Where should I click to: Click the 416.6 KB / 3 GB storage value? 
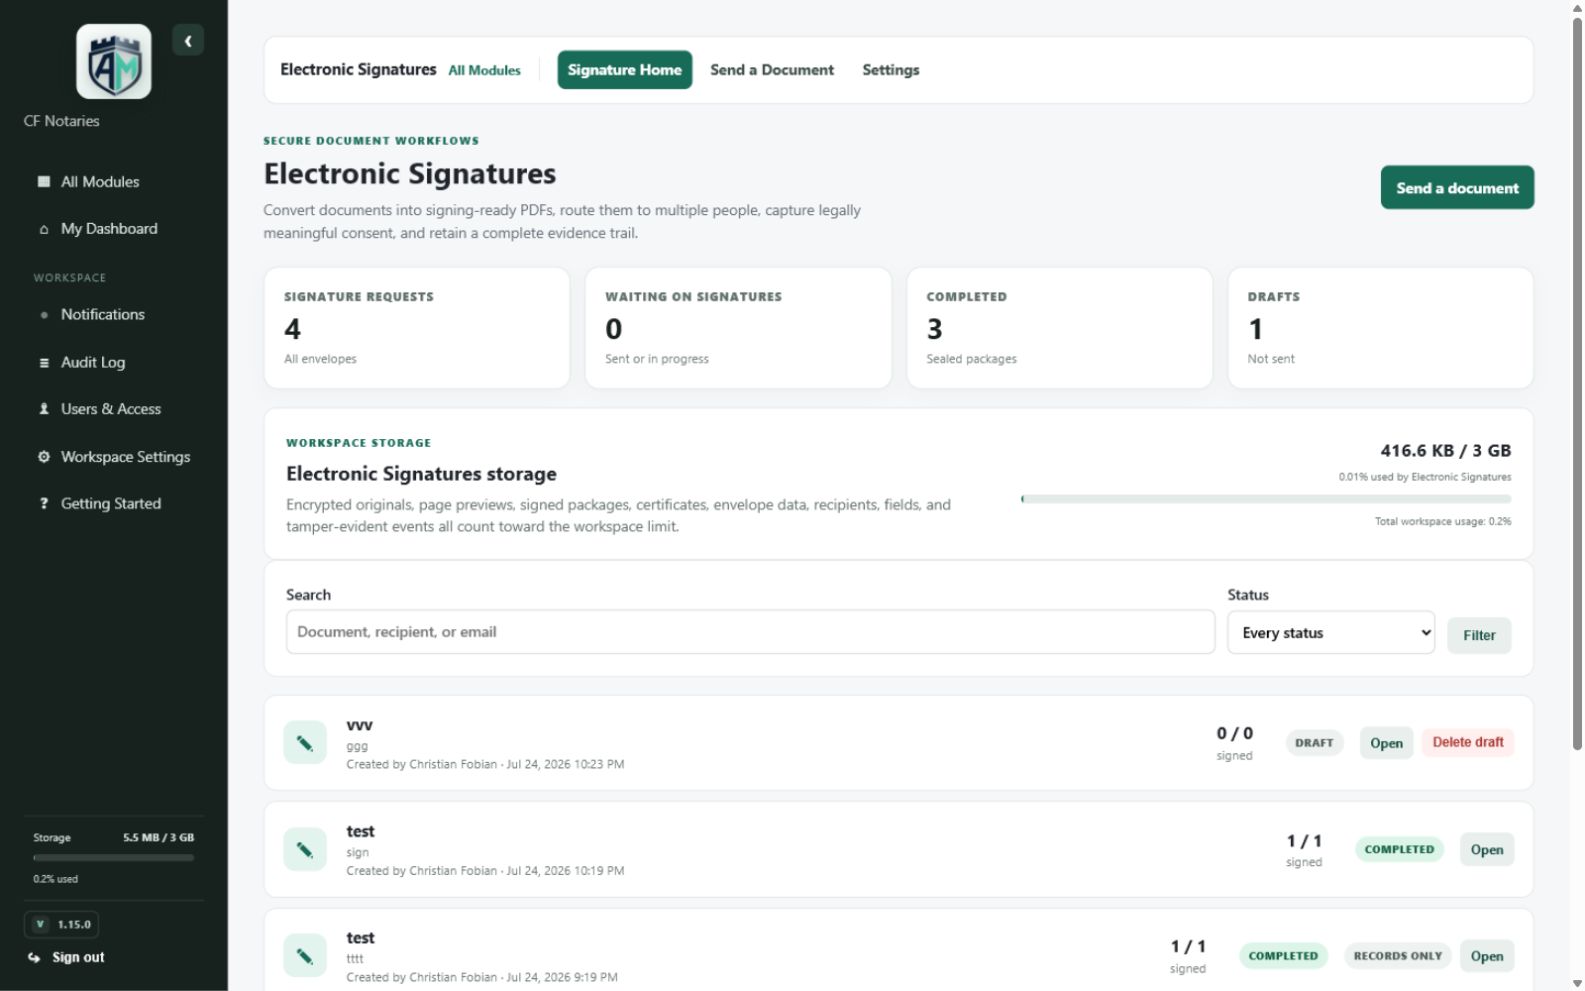point(1446,451)
